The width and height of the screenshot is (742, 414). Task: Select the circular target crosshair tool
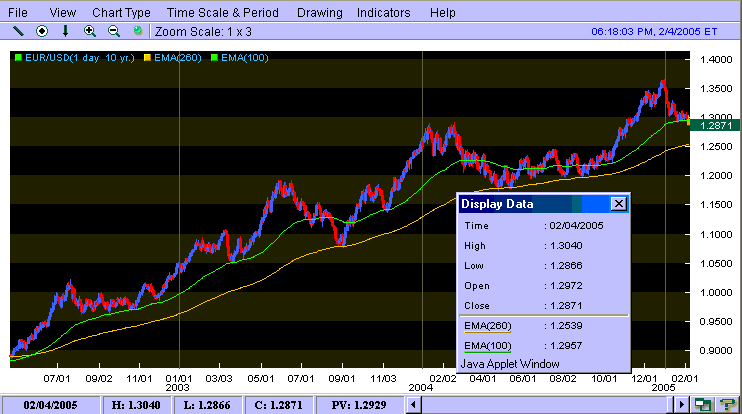point(42,31)
